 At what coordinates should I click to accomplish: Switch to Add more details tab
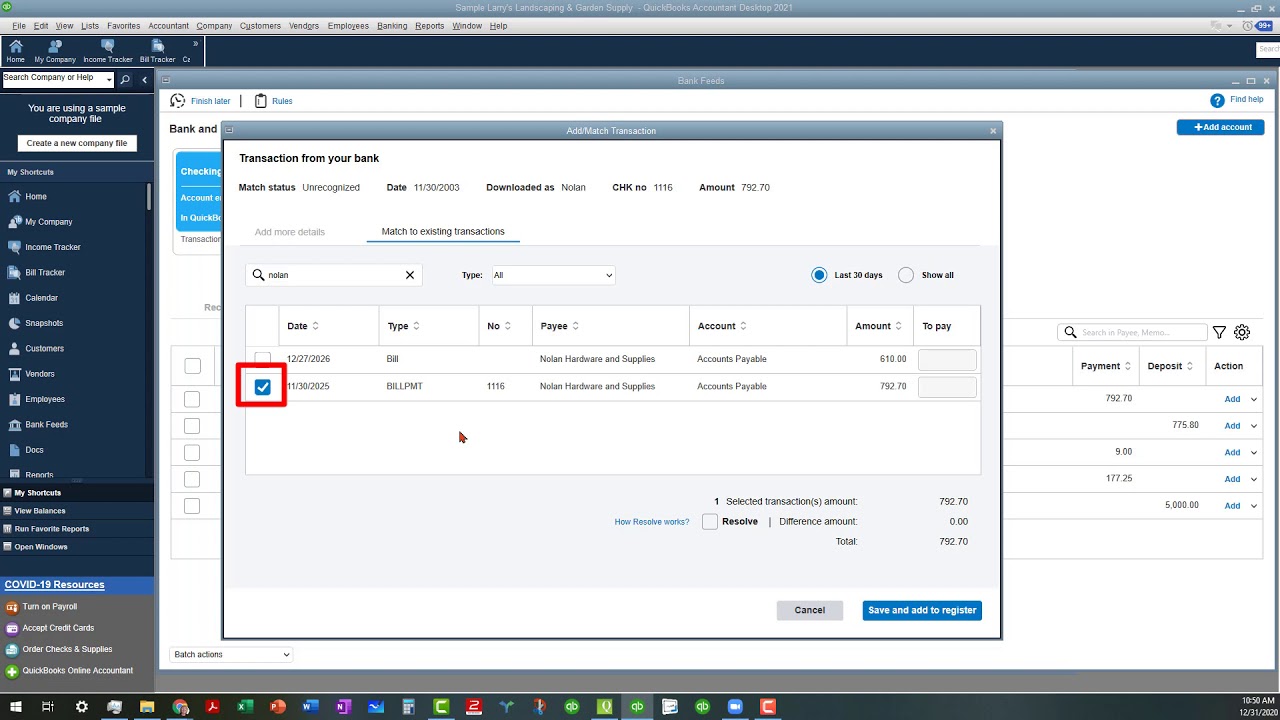pos(290,232)
